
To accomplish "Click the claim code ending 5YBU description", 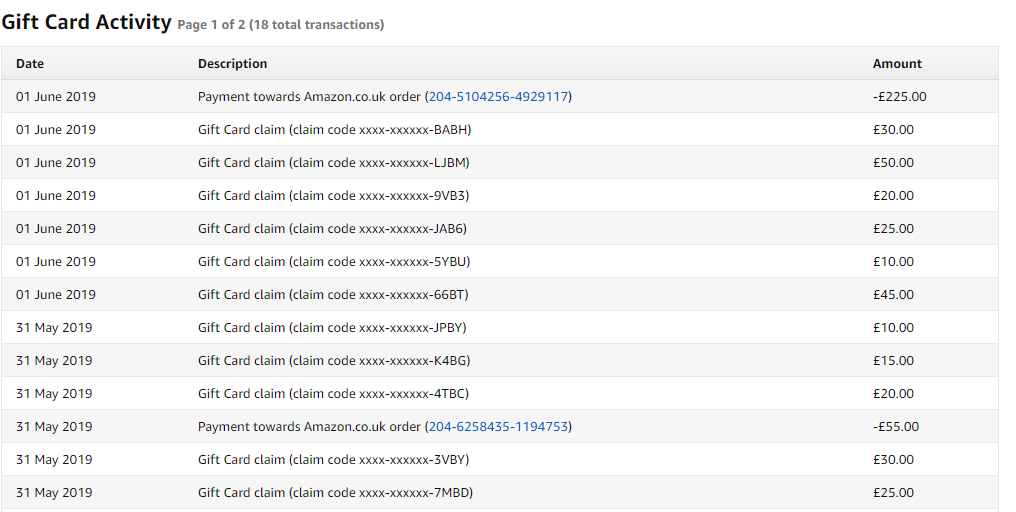I will click(x=334, y=262).
